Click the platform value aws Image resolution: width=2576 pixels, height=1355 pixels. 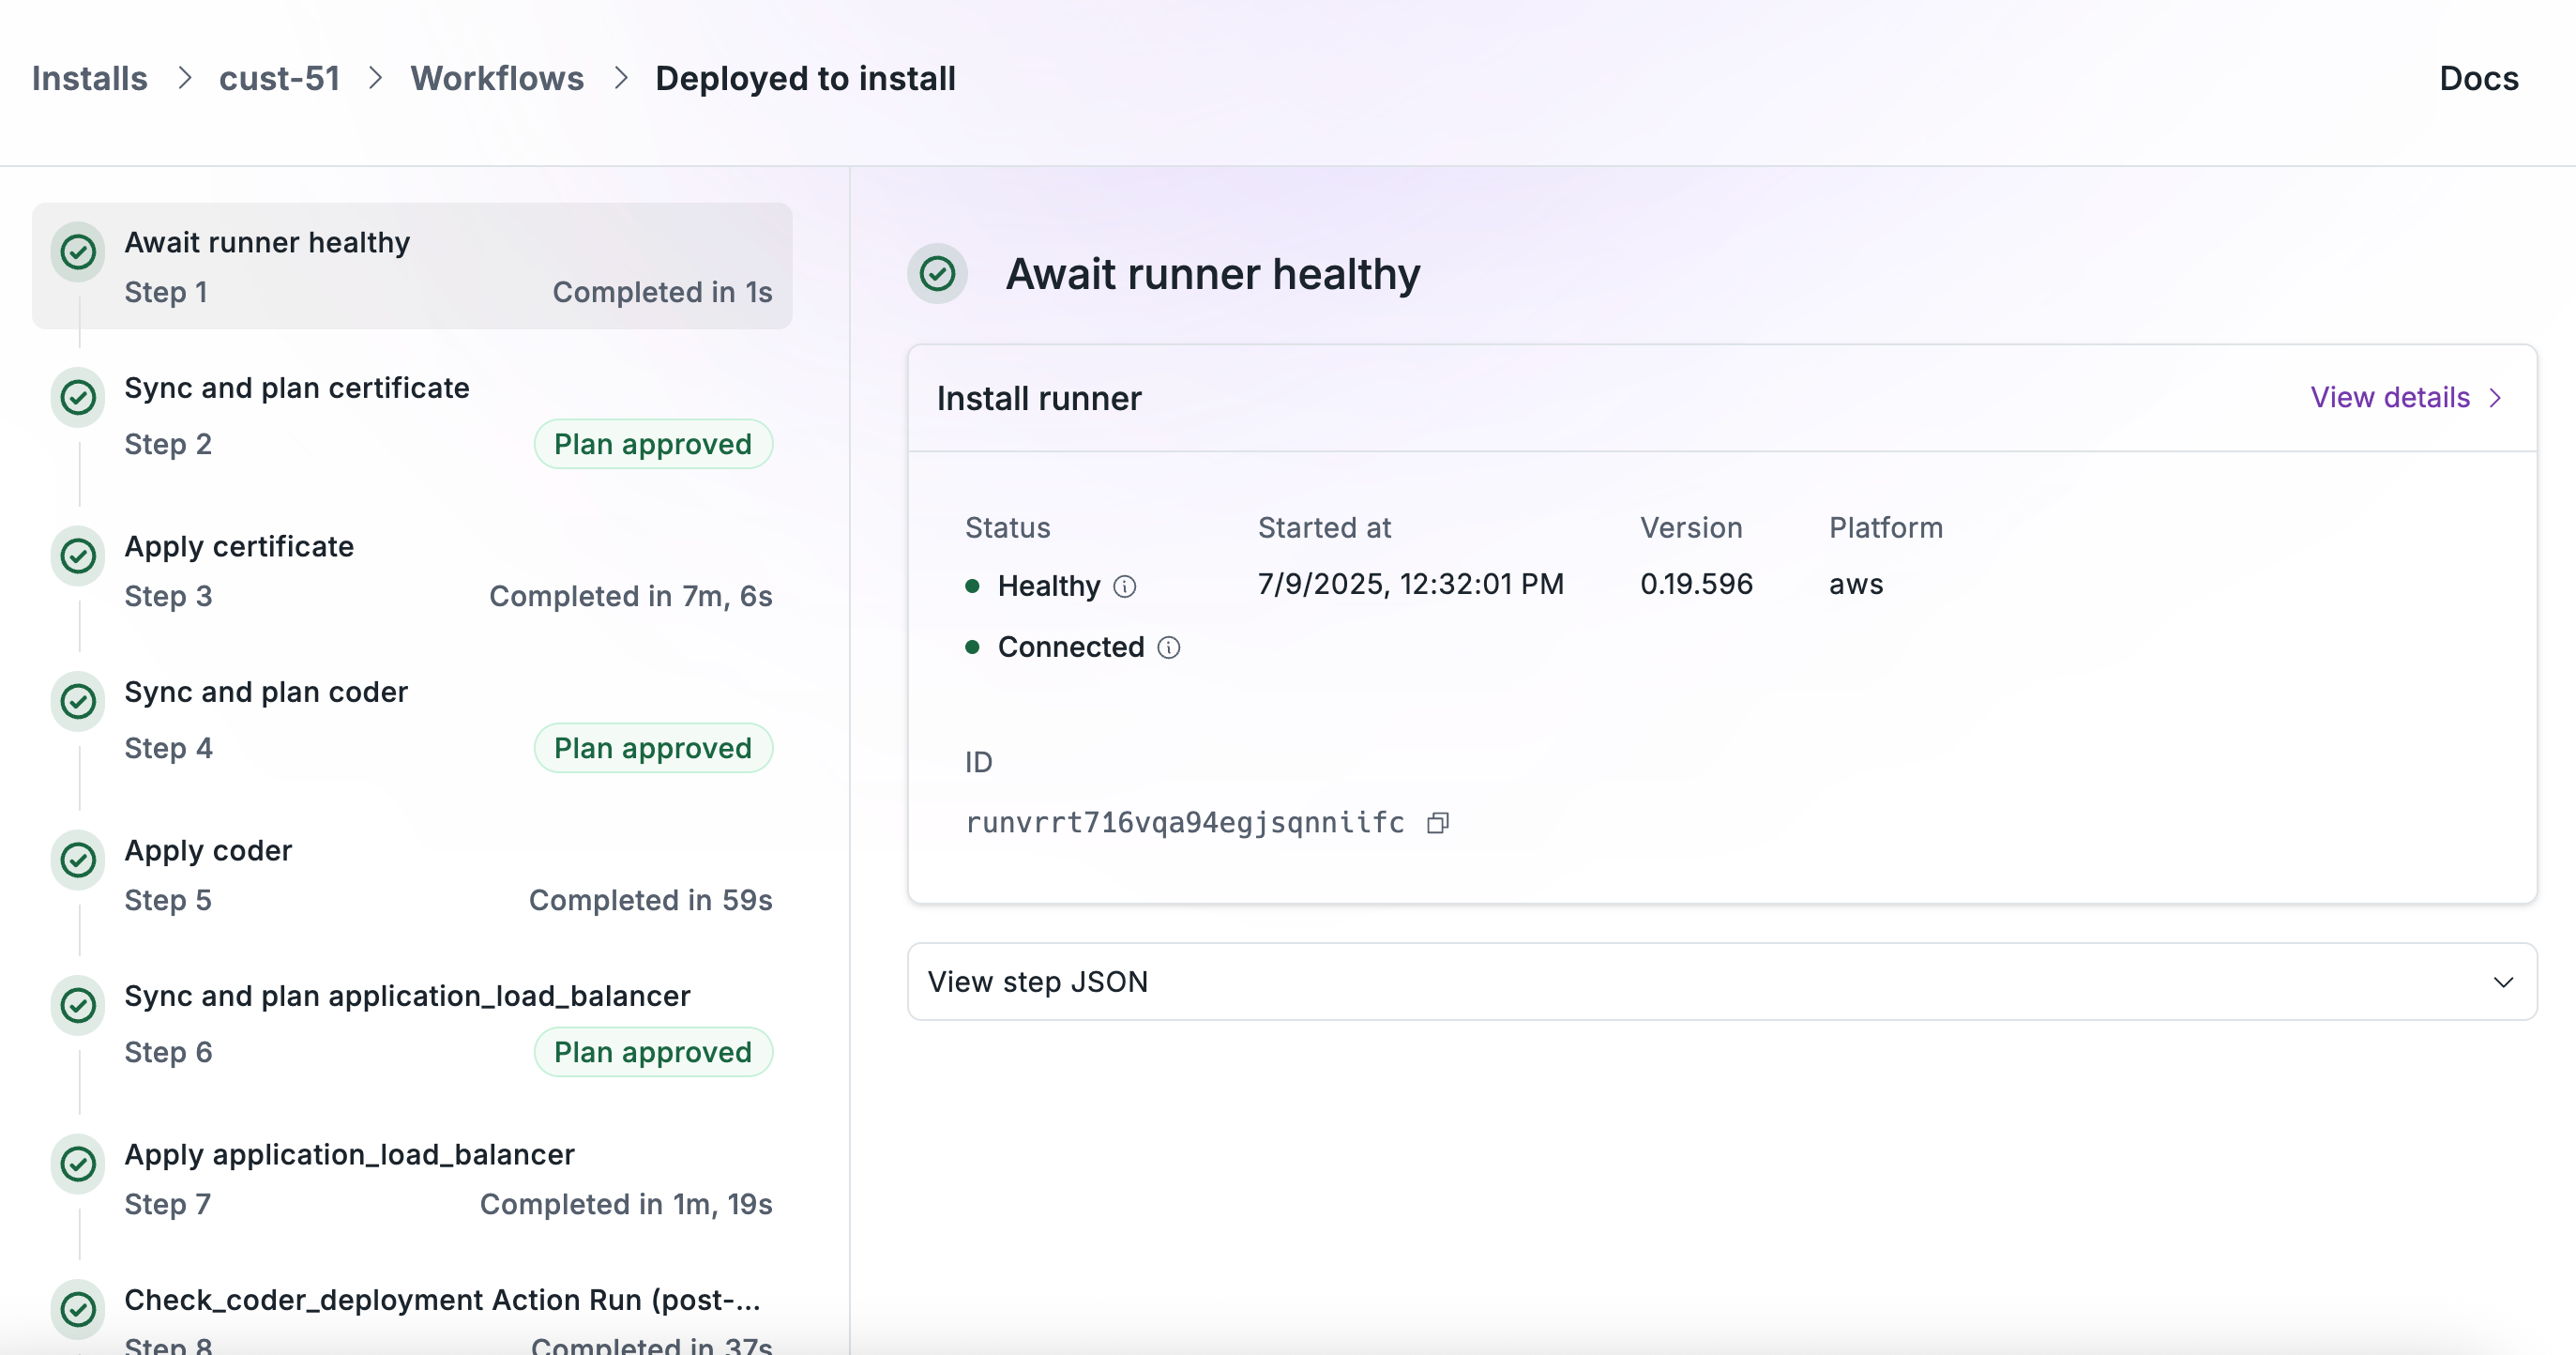[1856, 584]
